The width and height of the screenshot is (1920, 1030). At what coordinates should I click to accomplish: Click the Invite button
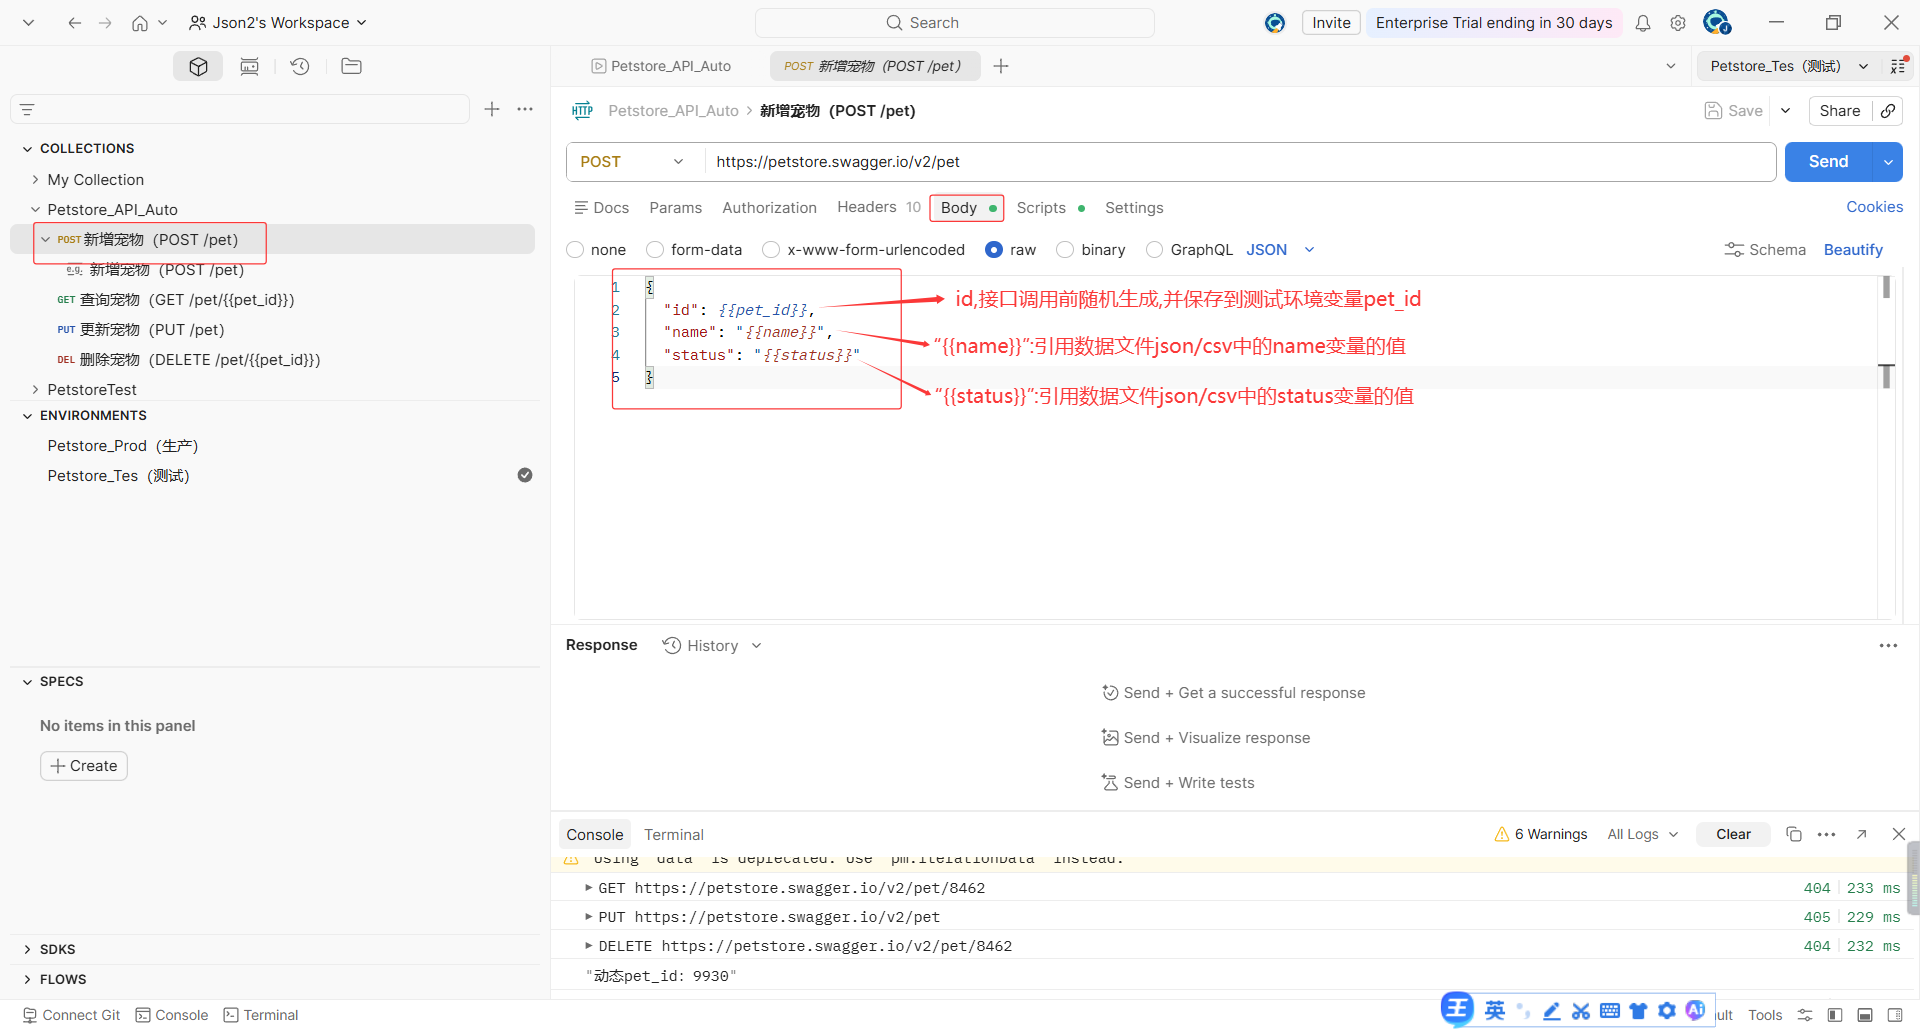tap(1331, 23)
